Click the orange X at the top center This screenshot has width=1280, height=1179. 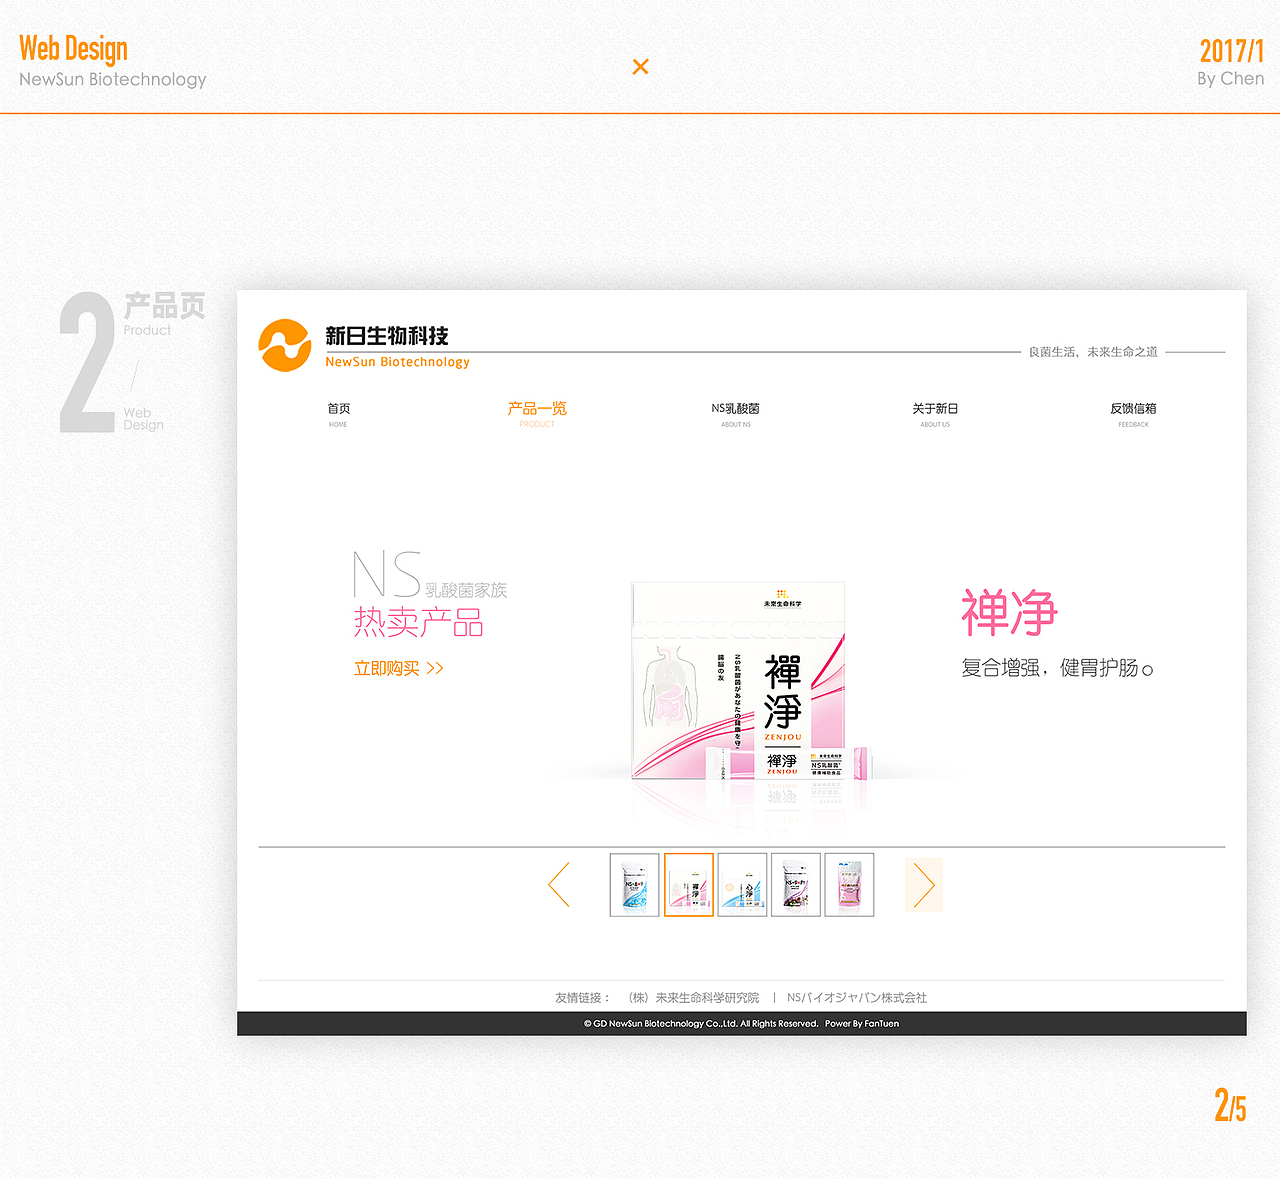641,67
